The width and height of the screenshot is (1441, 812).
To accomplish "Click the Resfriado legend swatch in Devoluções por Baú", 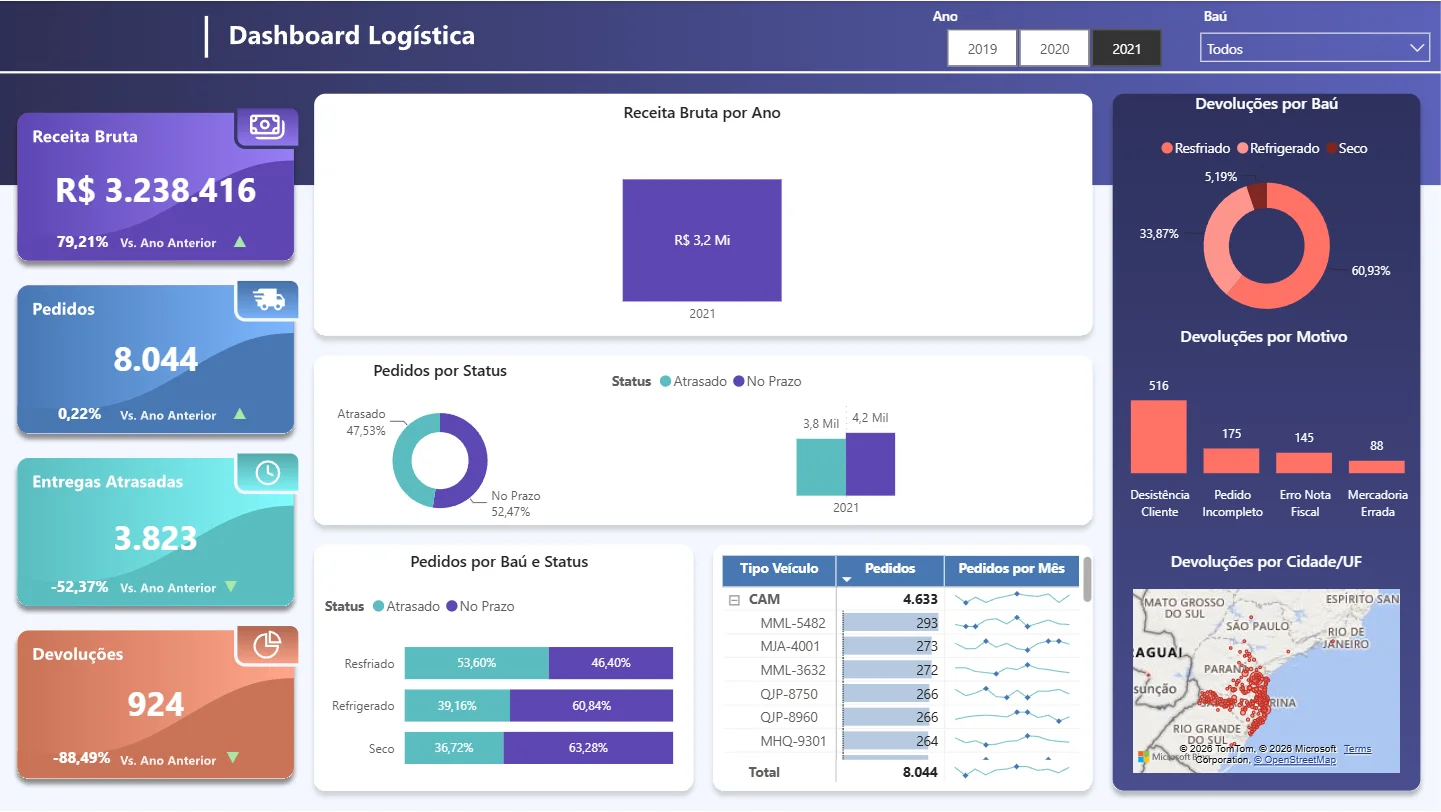I will pos(1167,148).
